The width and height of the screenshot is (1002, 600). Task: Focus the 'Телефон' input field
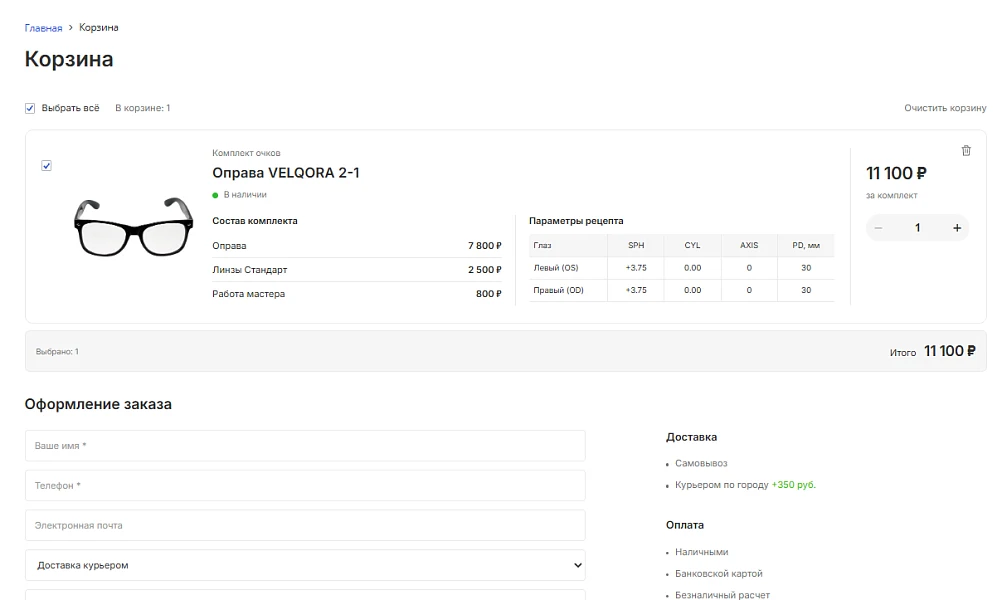click(x=305, y=486)
